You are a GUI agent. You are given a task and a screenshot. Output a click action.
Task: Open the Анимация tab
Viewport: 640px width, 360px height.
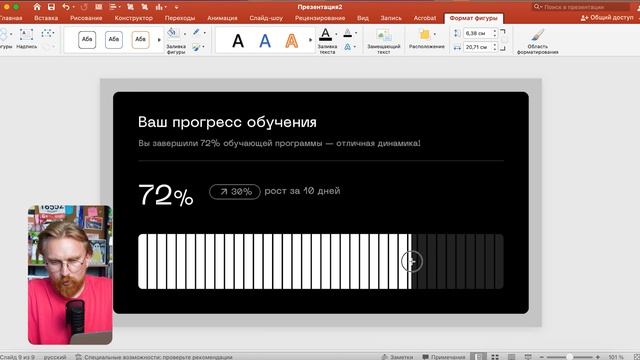(222, 18)
